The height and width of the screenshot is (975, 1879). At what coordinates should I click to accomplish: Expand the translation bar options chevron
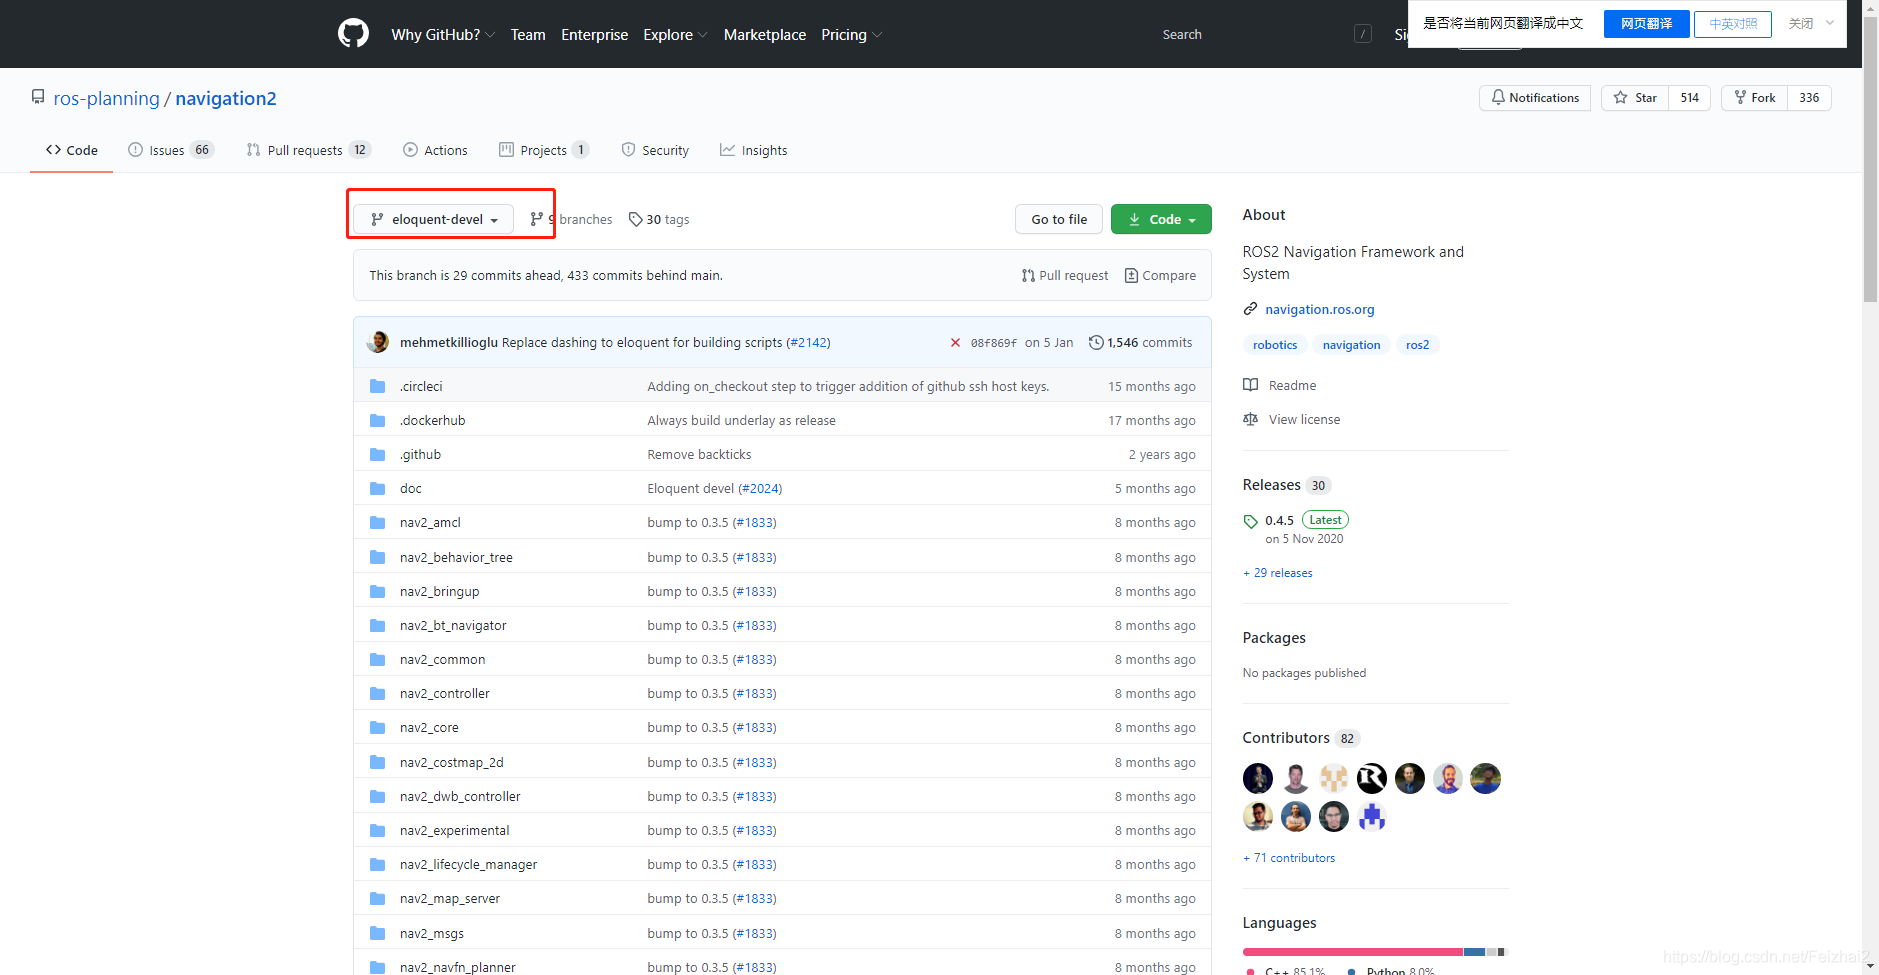click(x=1830, y=23)
